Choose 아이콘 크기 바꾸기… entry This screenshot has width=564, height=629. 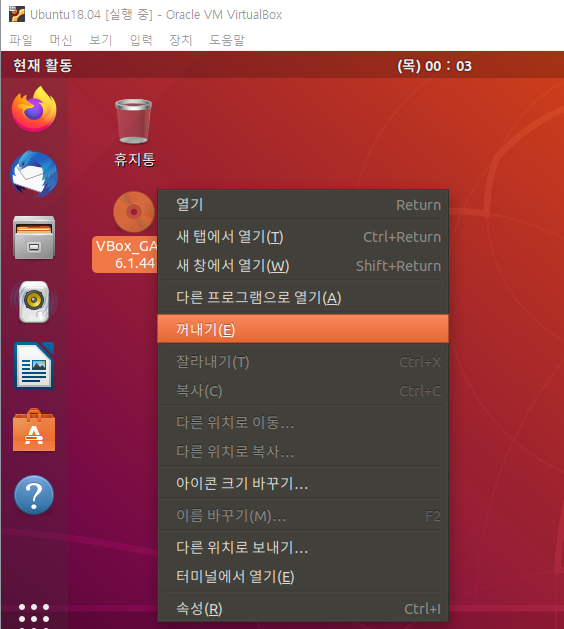pyautogui.click(x=303, y=483)
